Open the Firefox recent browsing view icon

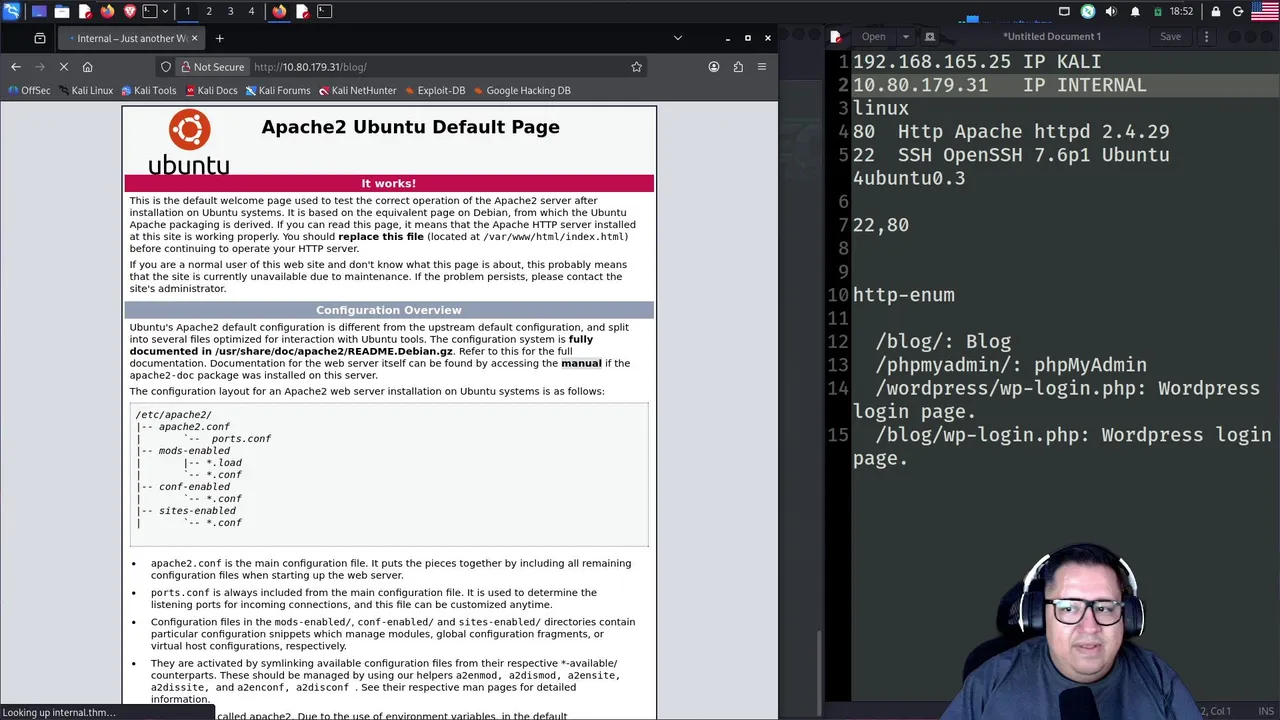(40, 38)
